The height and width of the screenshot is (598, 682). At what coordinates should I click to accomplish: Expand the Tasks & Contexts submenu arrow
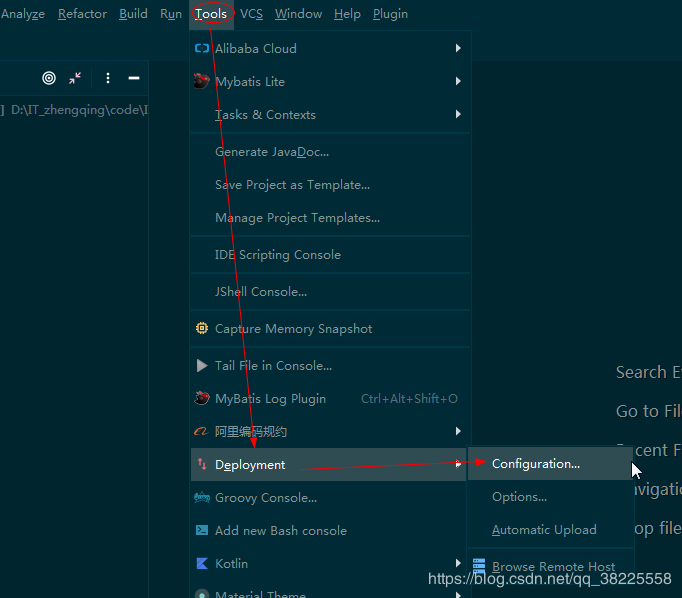pyautogui.click(x=458, y=114)
